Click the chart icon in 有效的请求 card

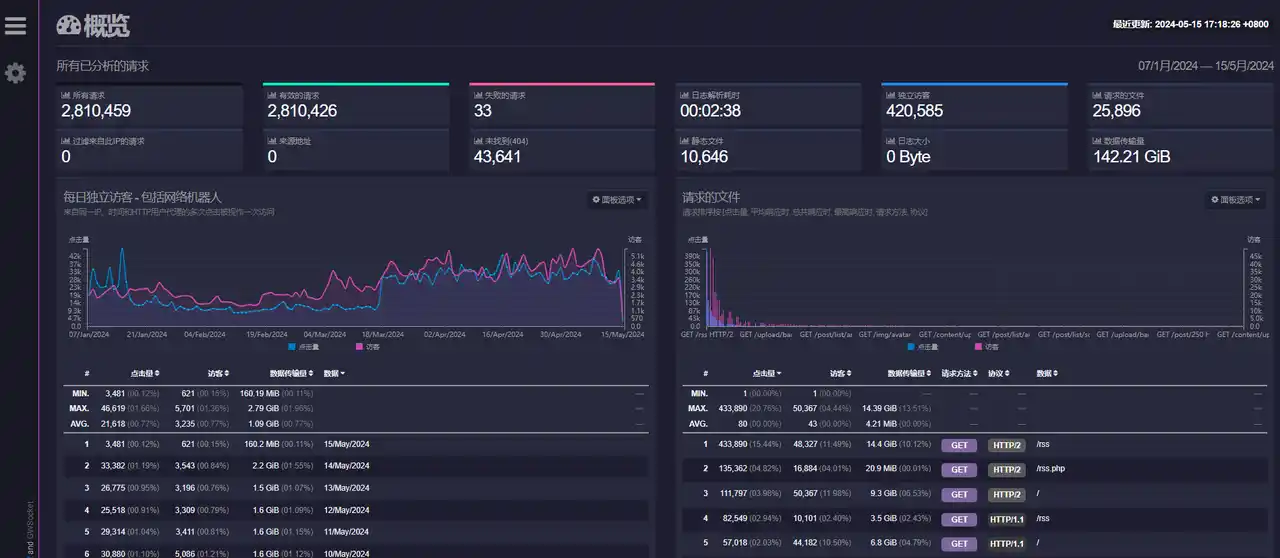click(271, 96)
